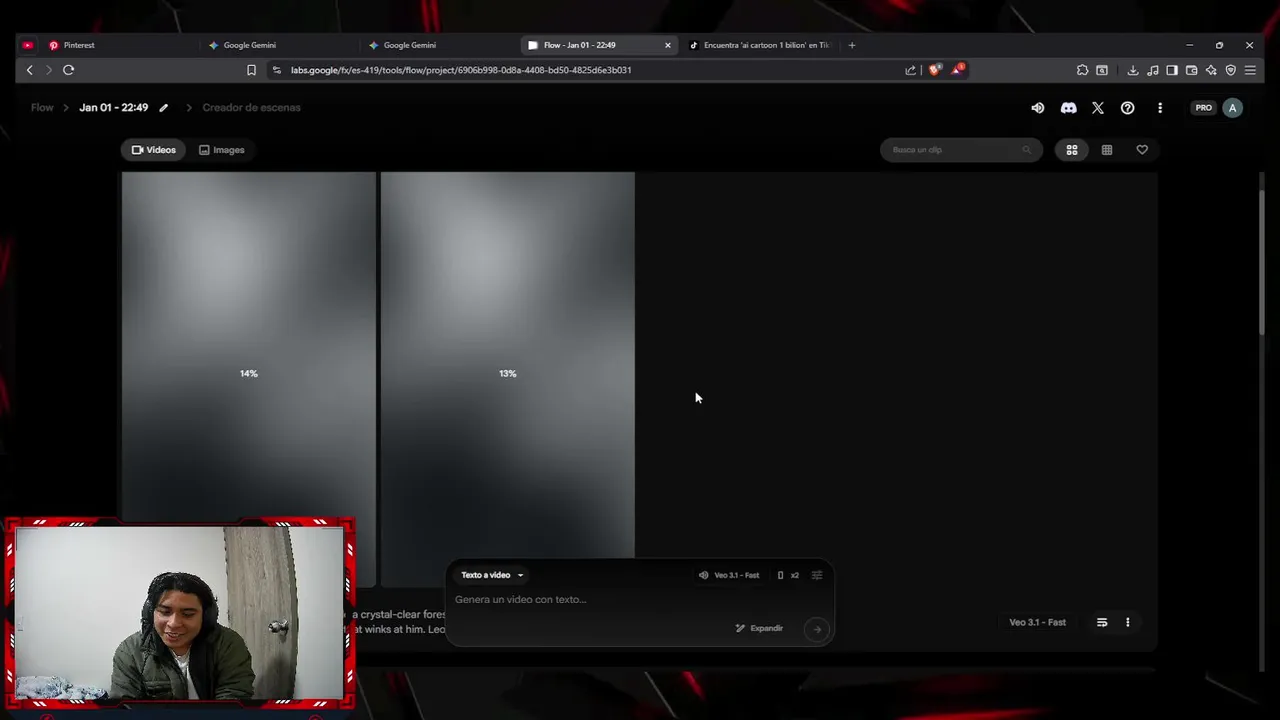Click the PRO plan badge
Screen dimensions: 1280x720
1204,108
